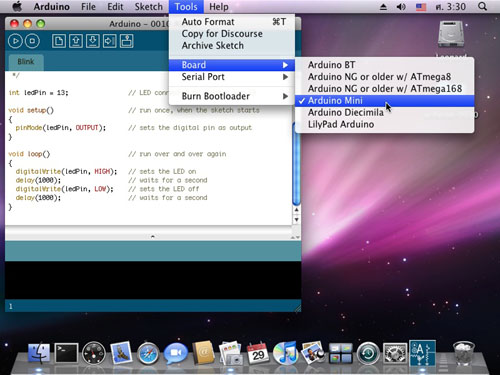500x375 pixels.
Task: Choose Arduino BT board
Action: [384, 65]
